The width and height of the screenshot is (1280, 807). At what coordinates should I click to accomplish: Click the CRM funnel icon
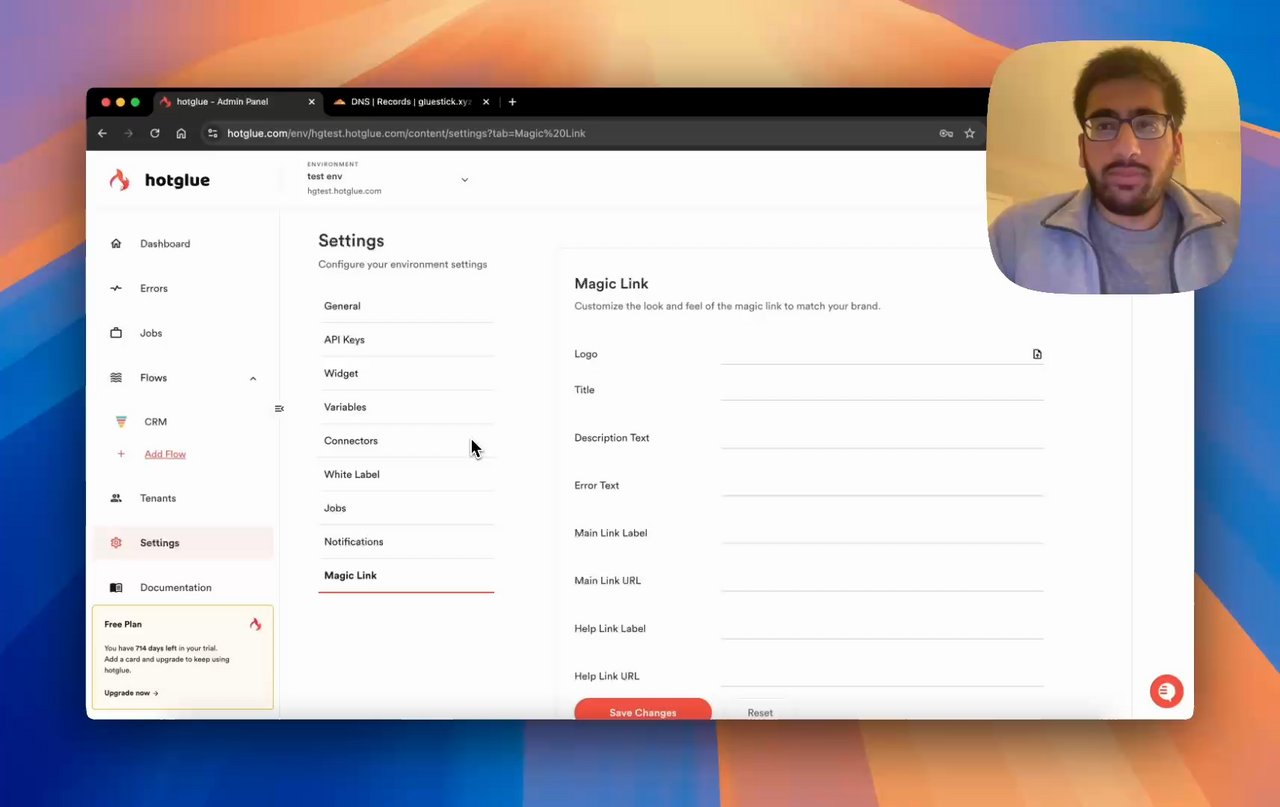pyautogui.click(x=121, y=422)
